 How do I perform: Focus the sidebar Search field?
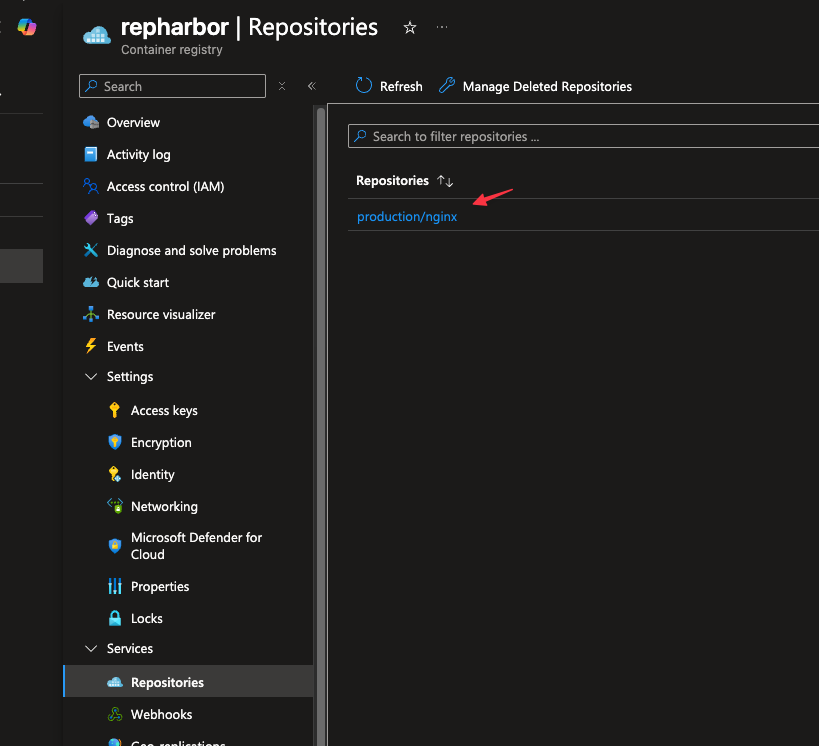point(172,86)
